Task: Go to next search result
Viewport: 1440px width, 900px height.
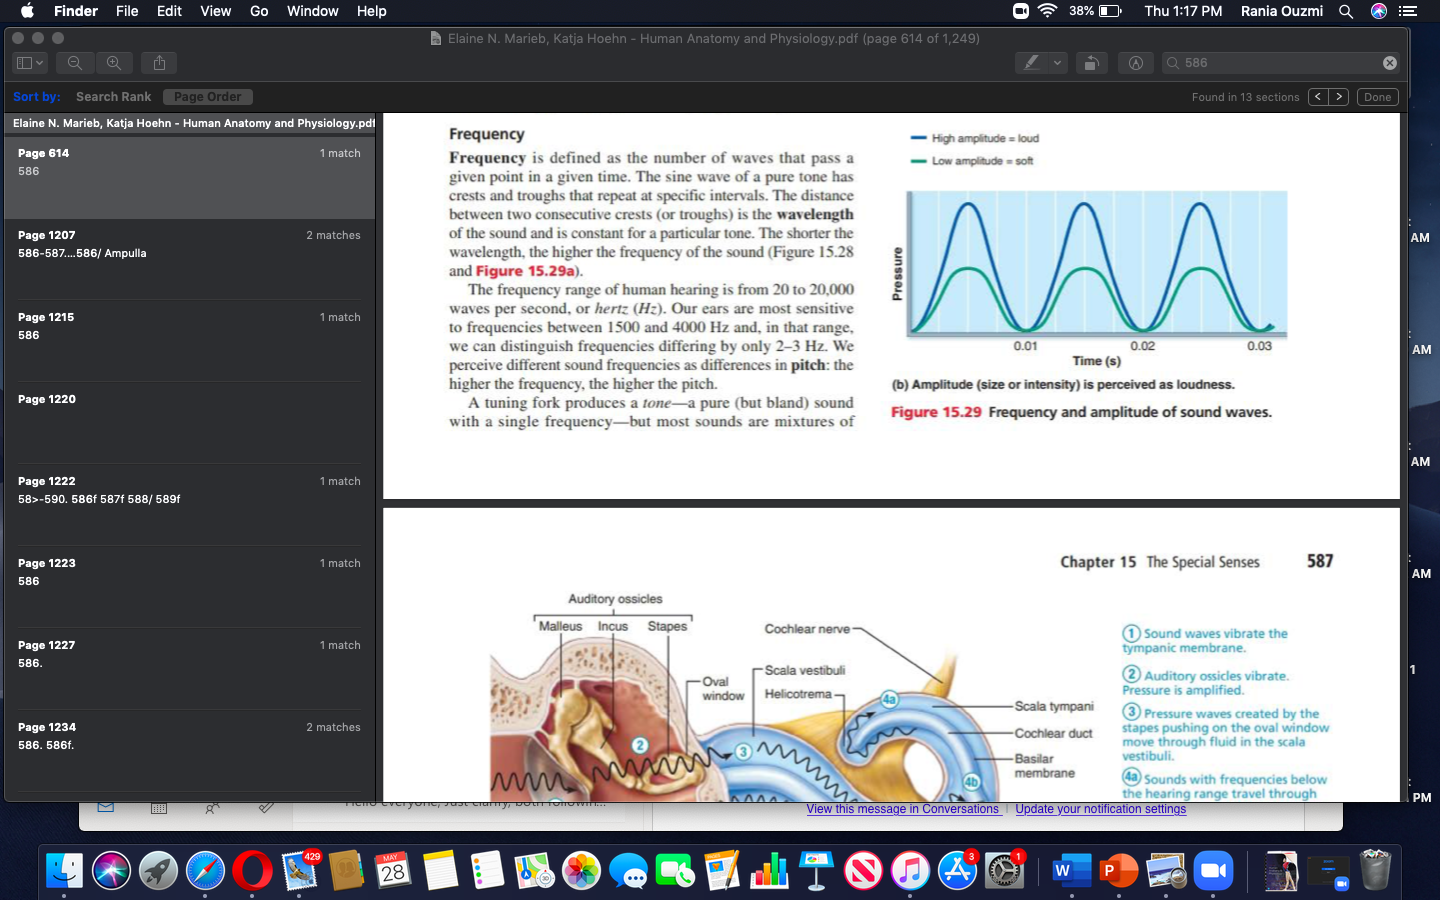Action: click(x=1339, y=97)
